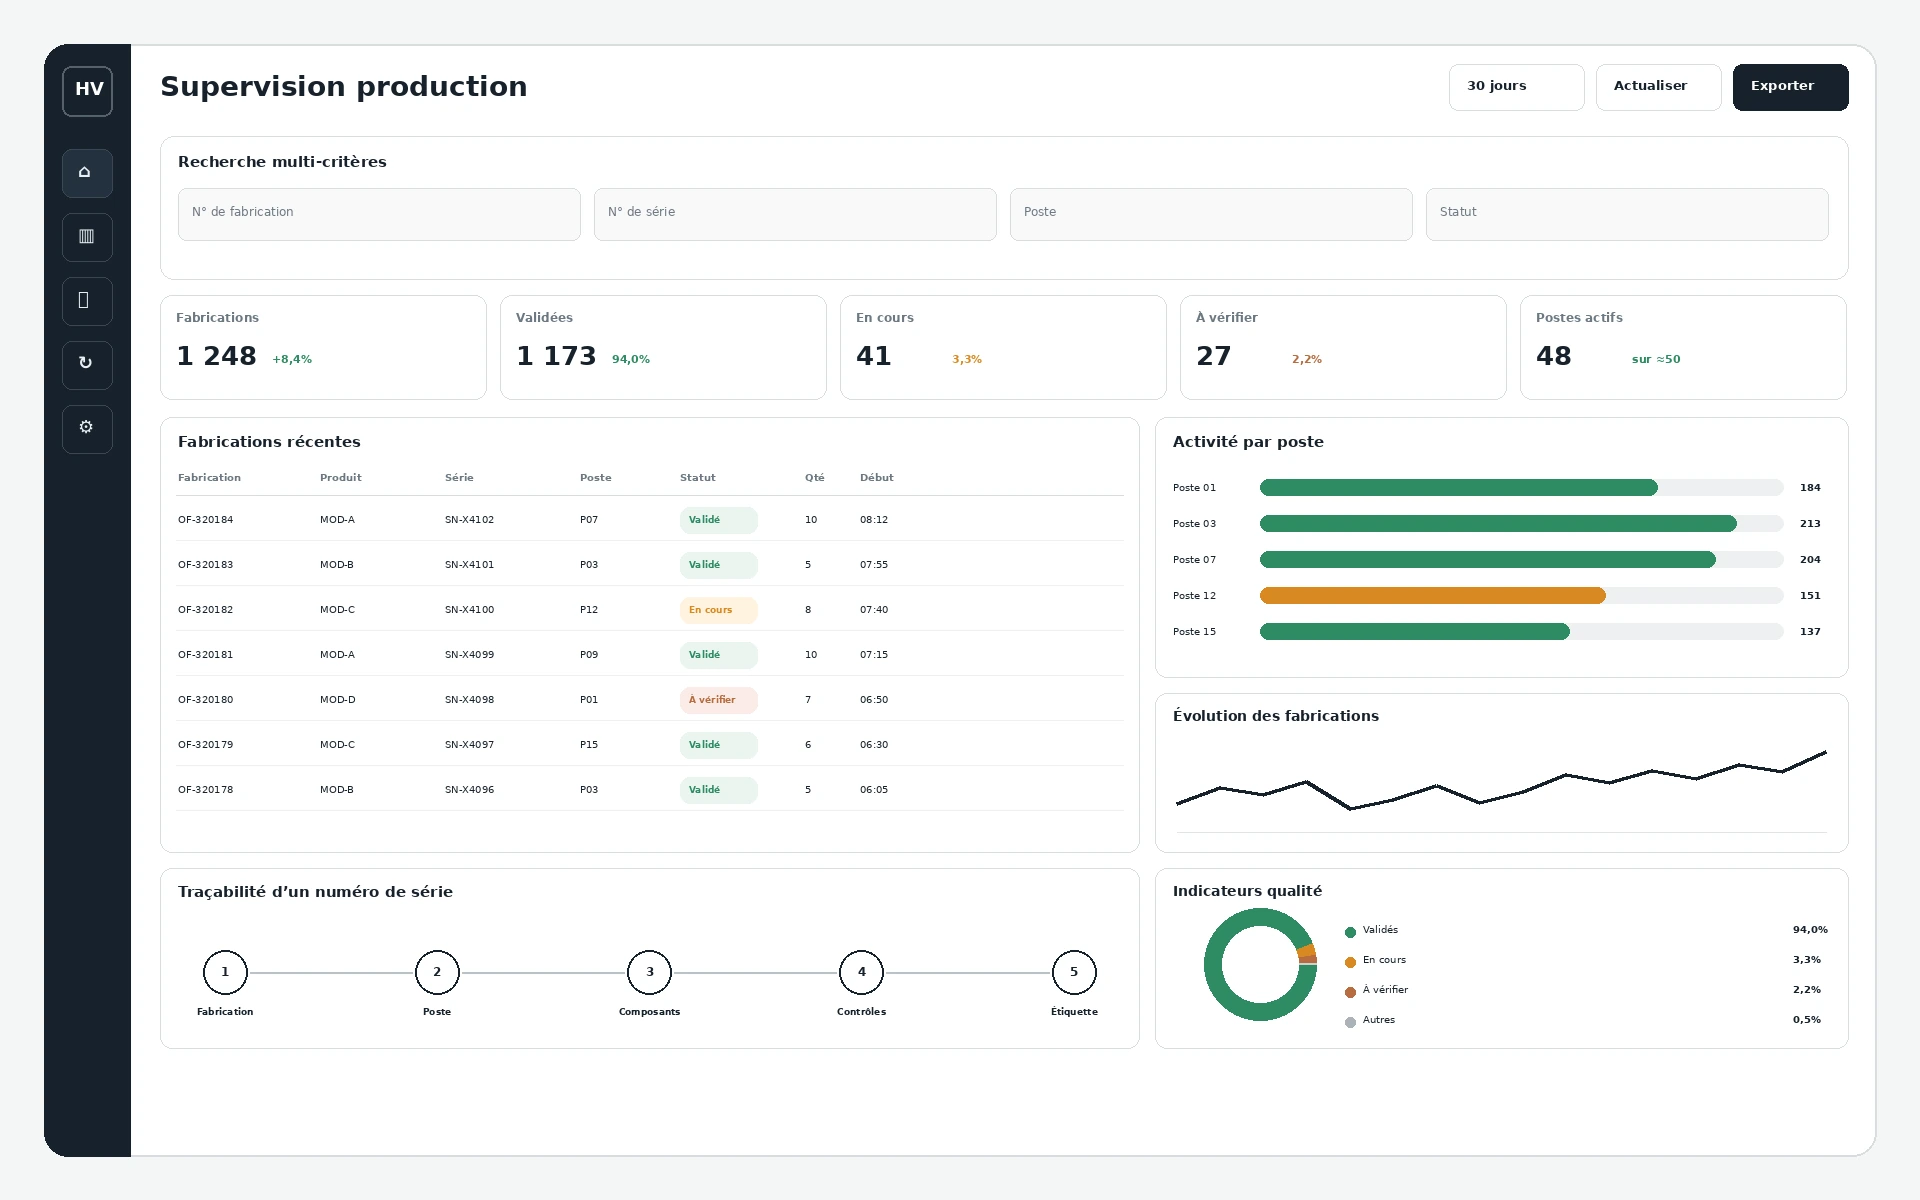
Task: Select traceability step 5 Étiquette
Action: point(1074,972)
